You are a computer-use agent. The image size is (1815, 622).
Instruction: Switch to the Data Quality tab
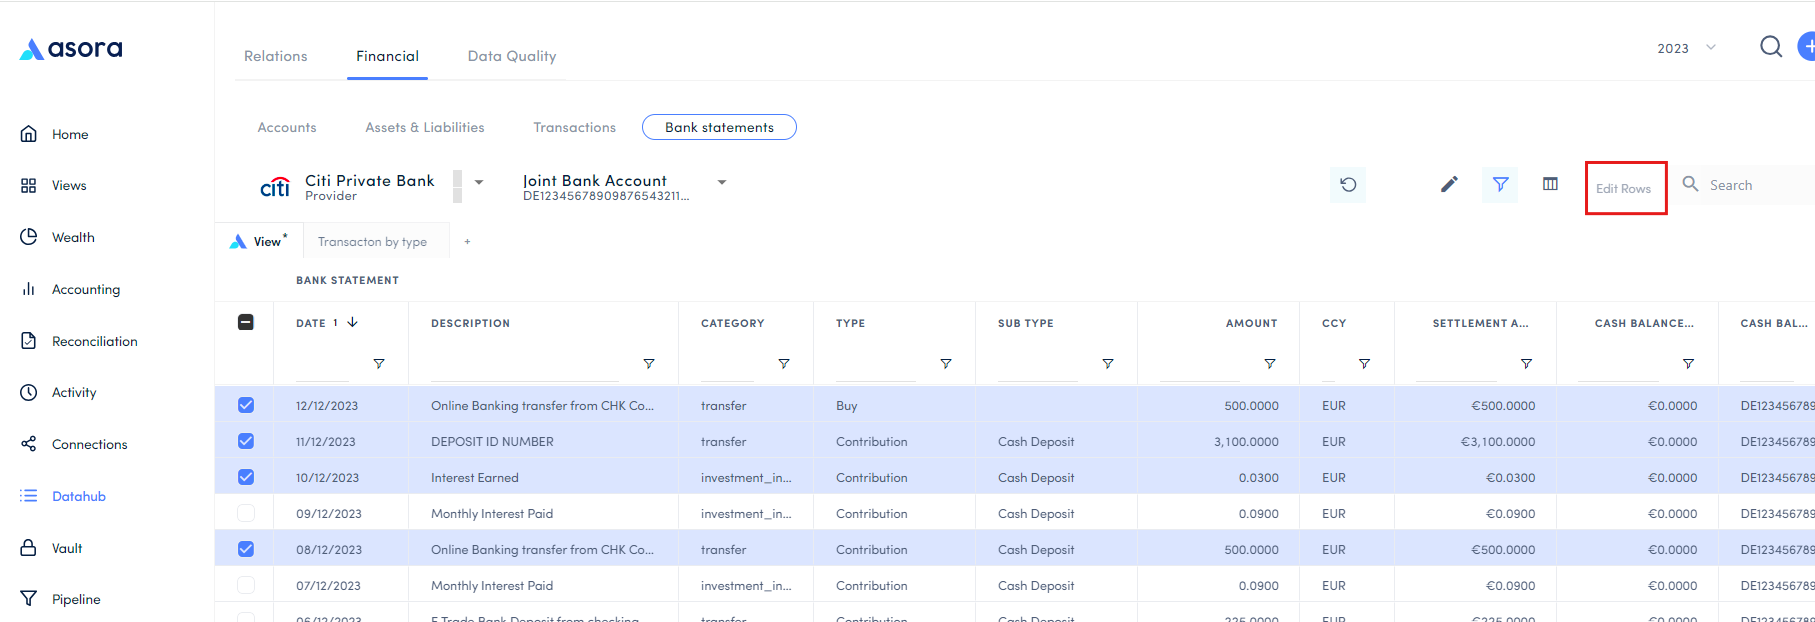coord(511,56)
